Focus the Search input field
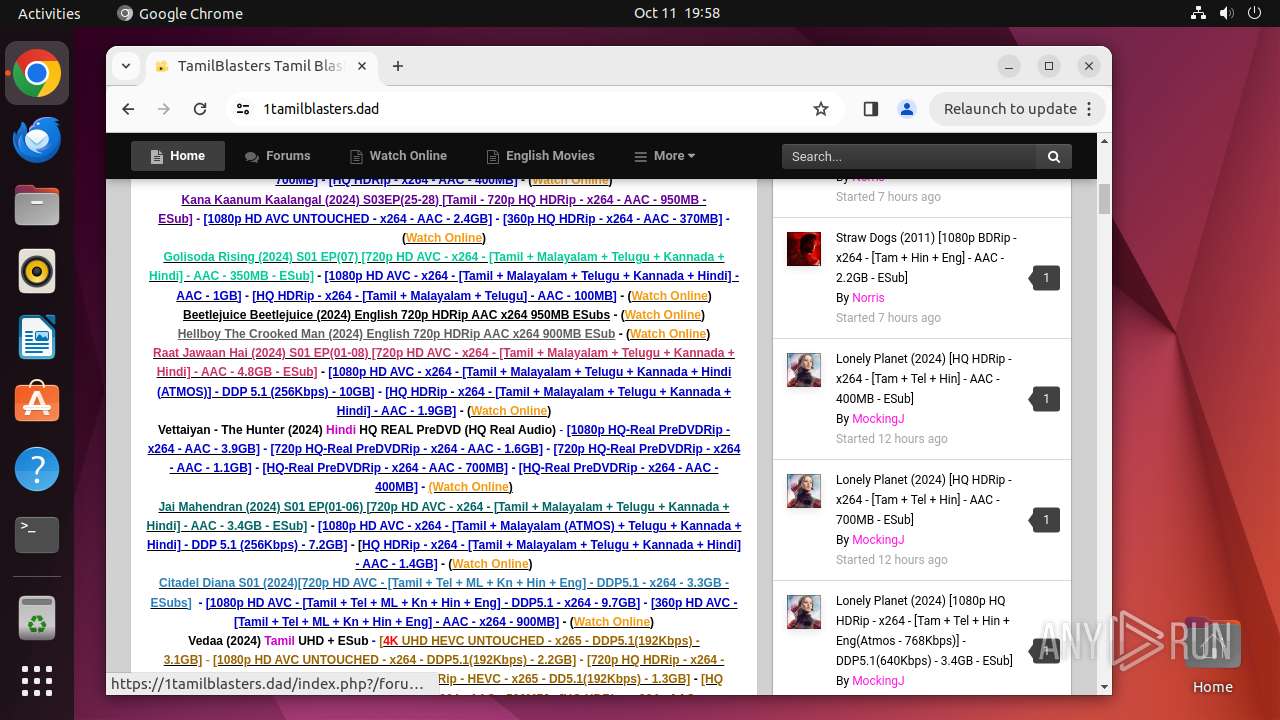1280x720 pixels. (909, 156)
